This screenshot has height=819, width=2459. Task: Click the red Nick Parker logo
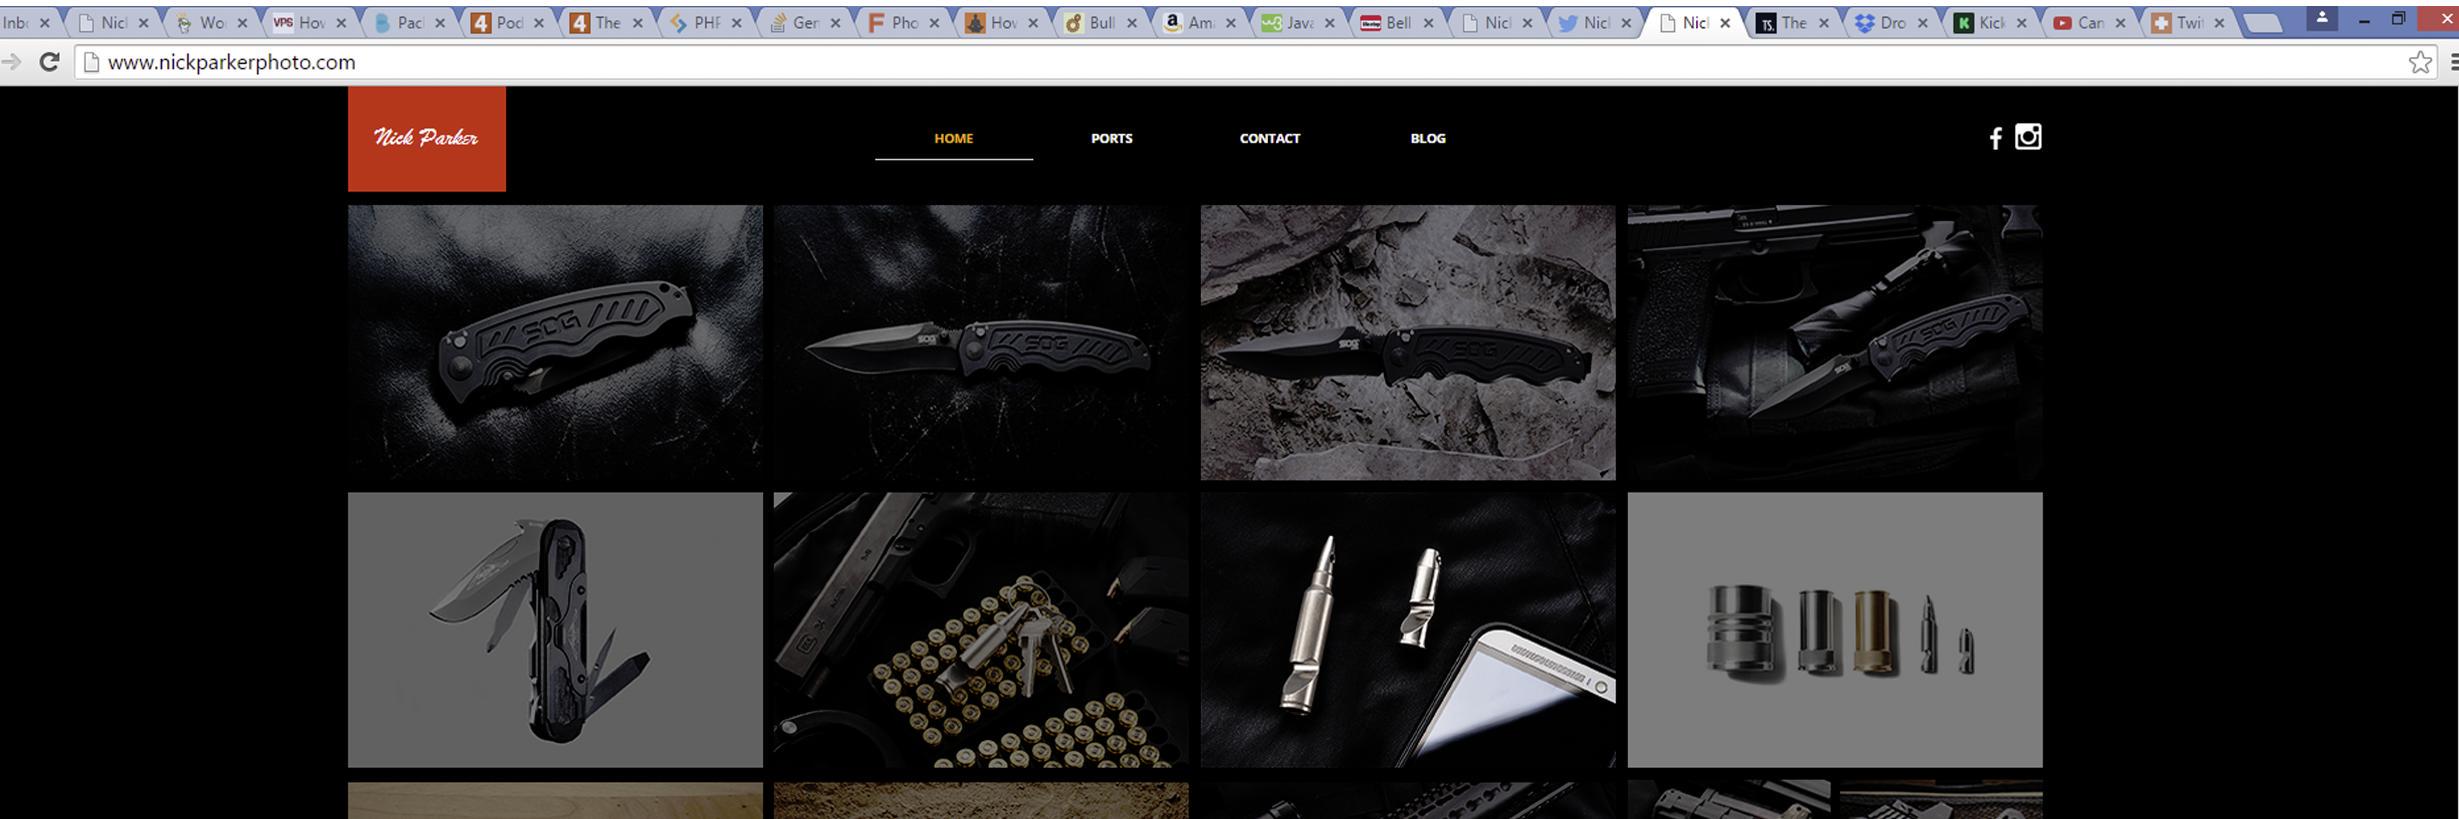click(x=427, y=139)
